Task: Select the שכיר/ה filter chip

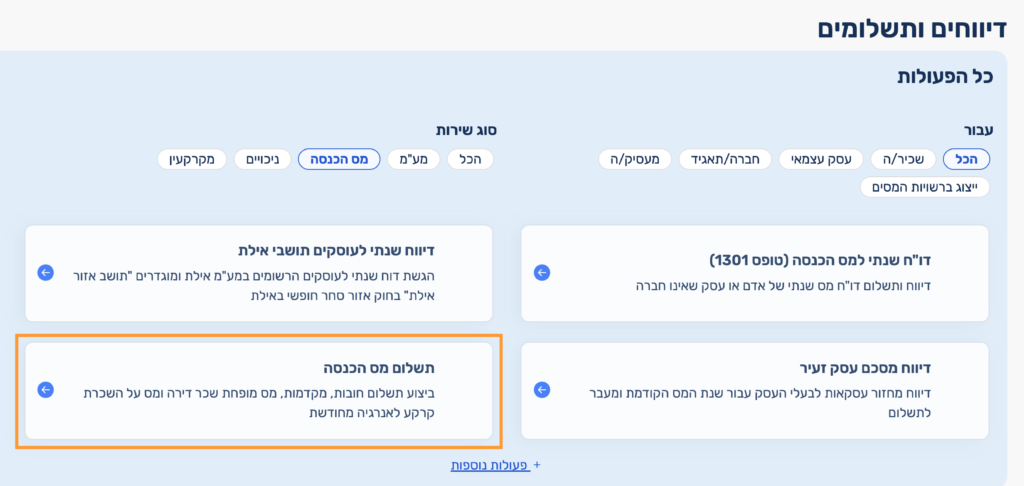Action: coord(903,159)
